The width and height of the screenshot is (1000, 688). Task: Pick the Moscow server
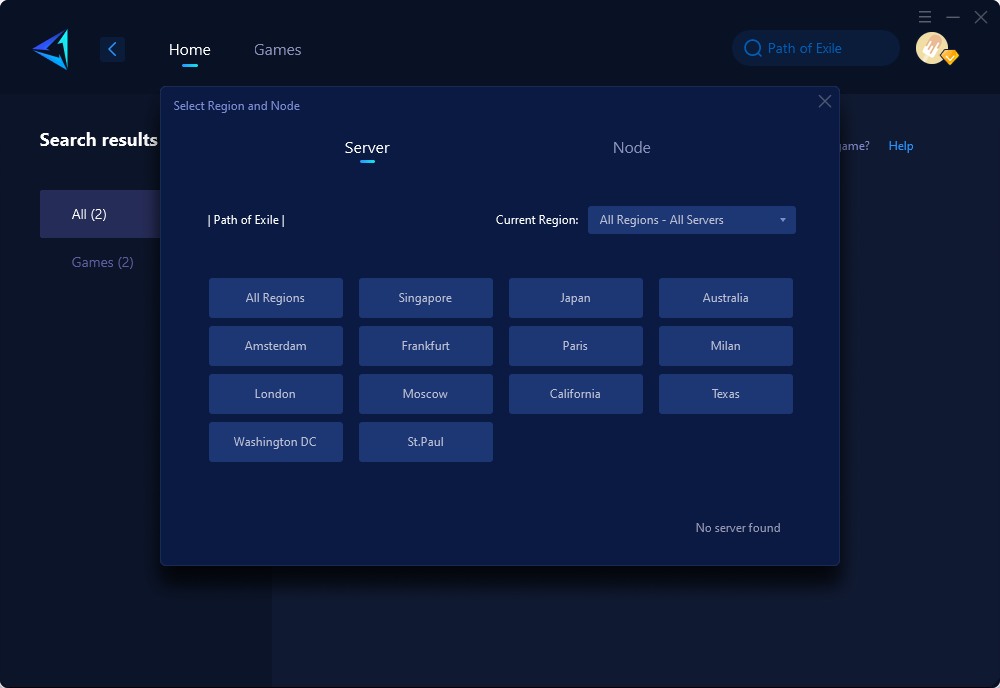click(425, 394)
